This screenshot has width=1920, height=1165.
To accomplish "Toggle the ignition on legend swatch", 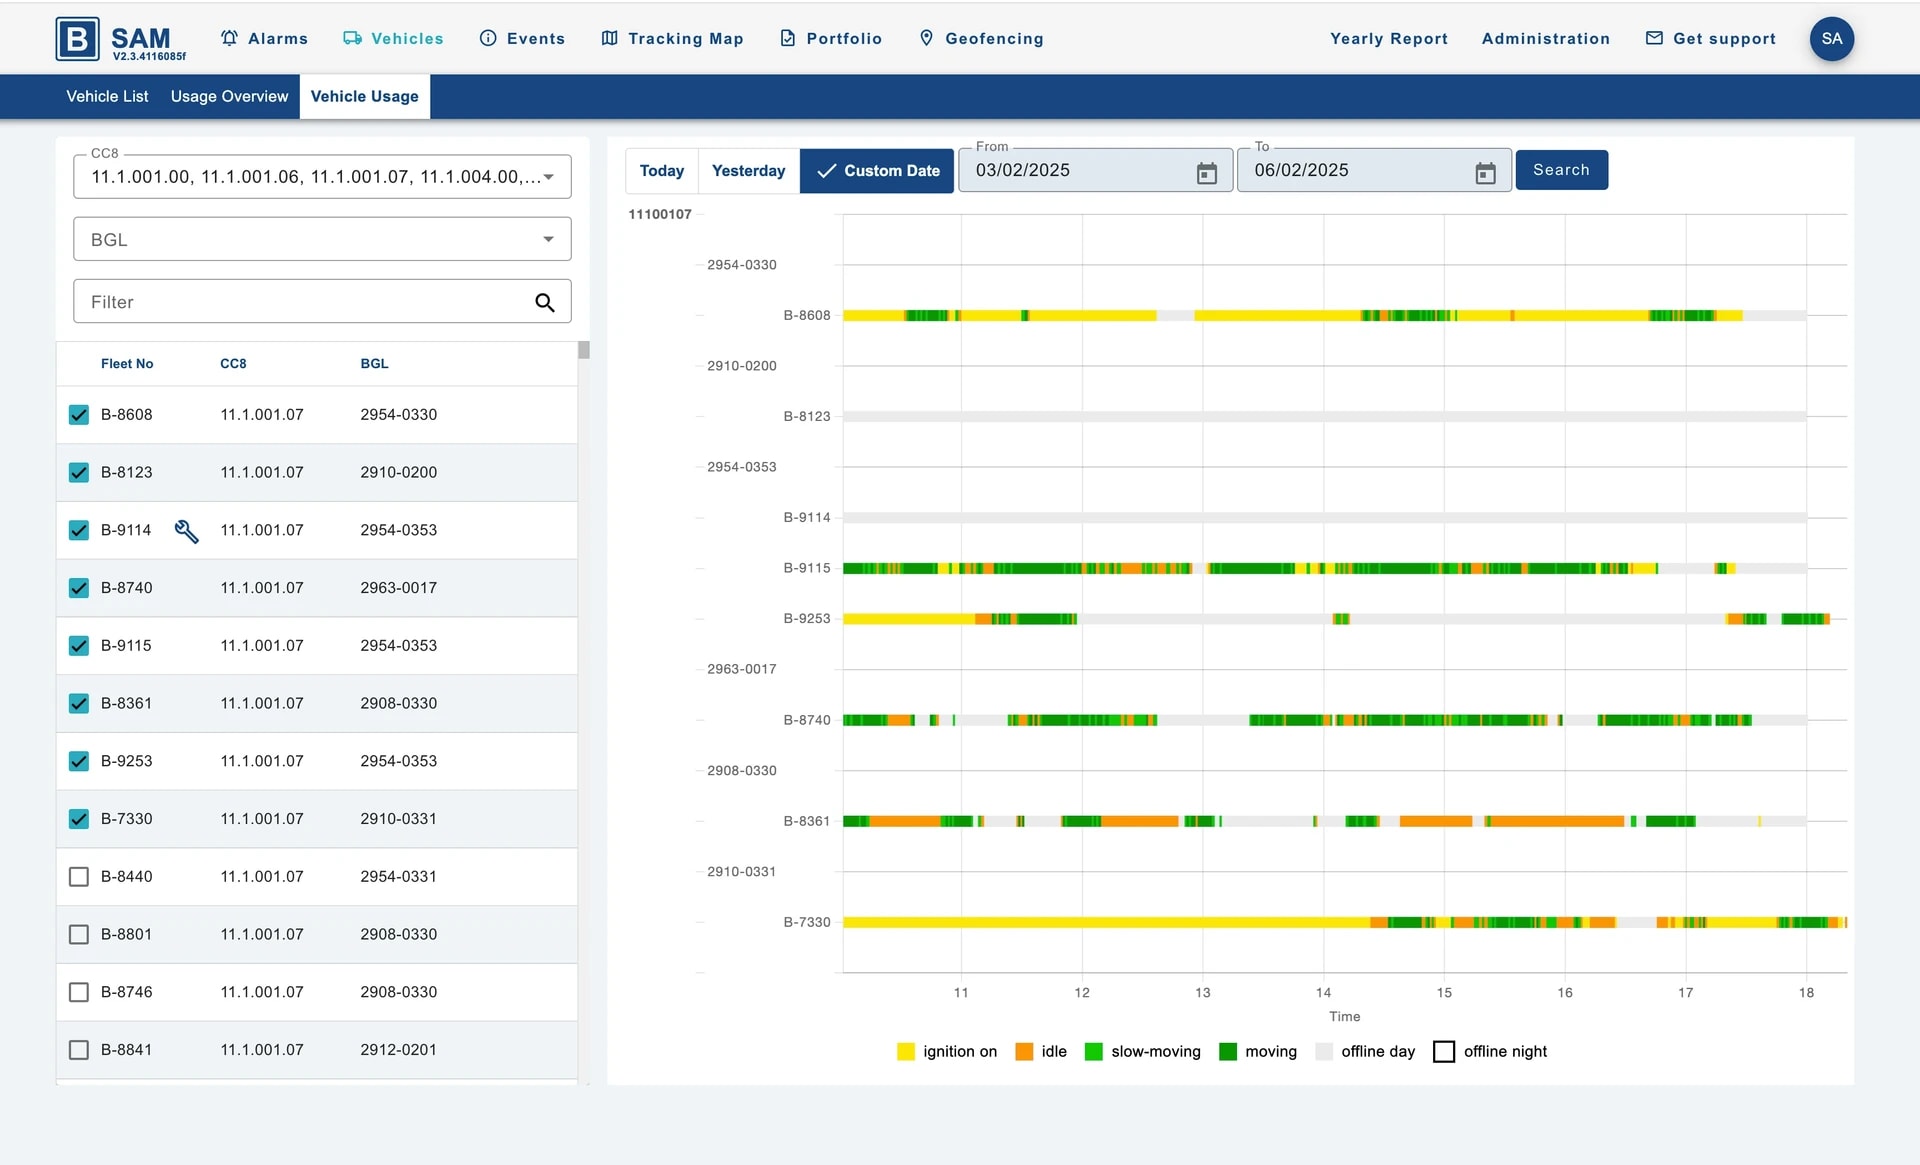I will (x=906, y=1052).
